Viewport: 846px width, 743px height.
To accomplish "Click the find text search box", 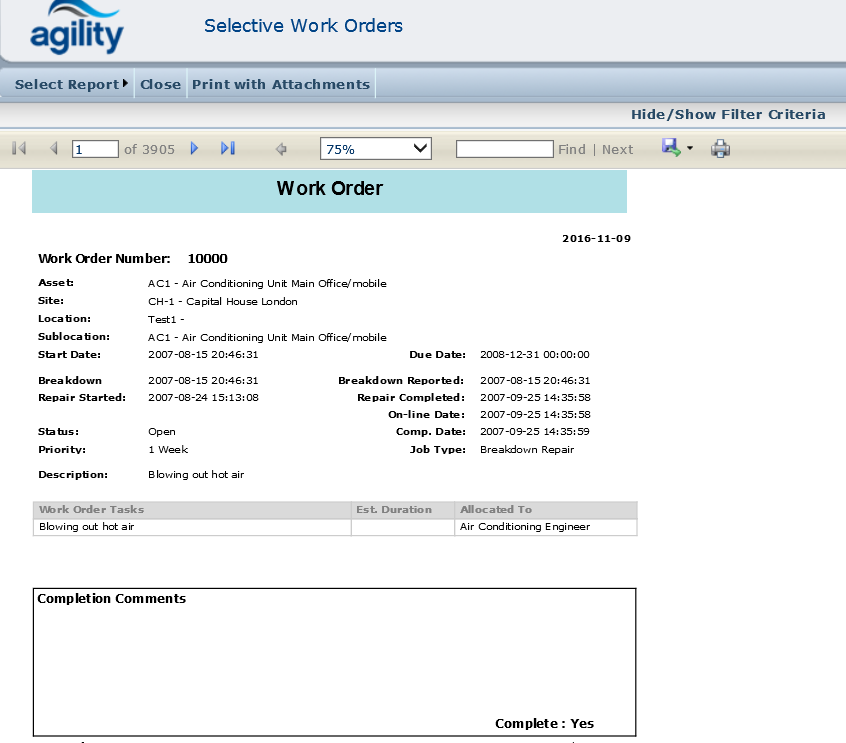I will pyautogui.click(x=504, y=149).
